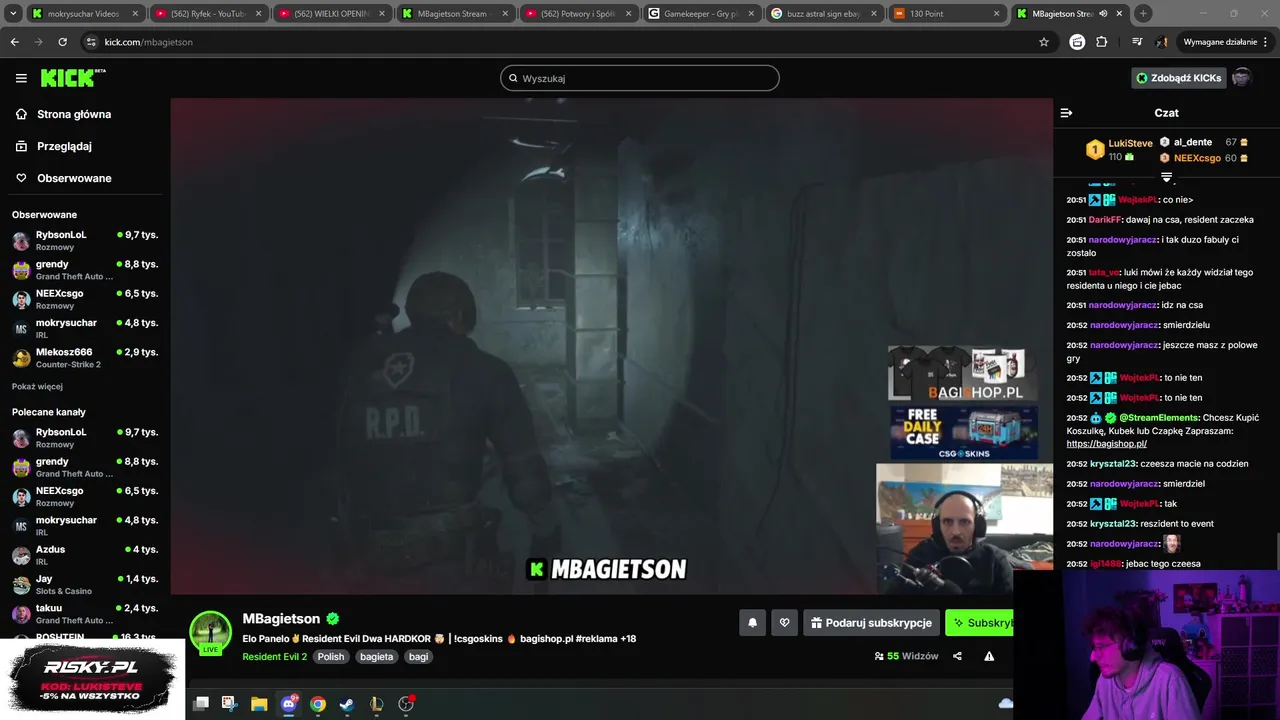Click krysztal23 rezident to event message
This screenshot has width=1280, height=720.
point(1140,524)
